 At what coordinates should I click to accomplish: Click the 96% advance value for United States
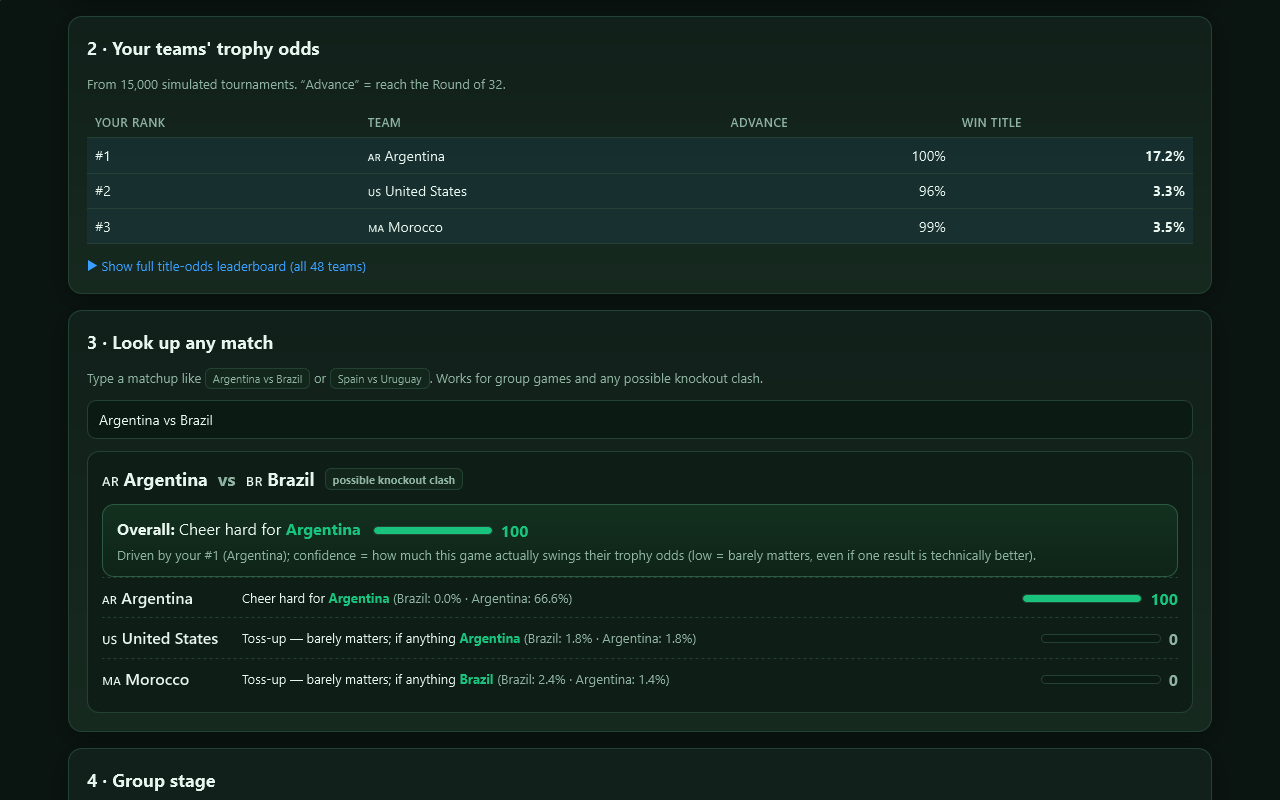pos(932,191)
